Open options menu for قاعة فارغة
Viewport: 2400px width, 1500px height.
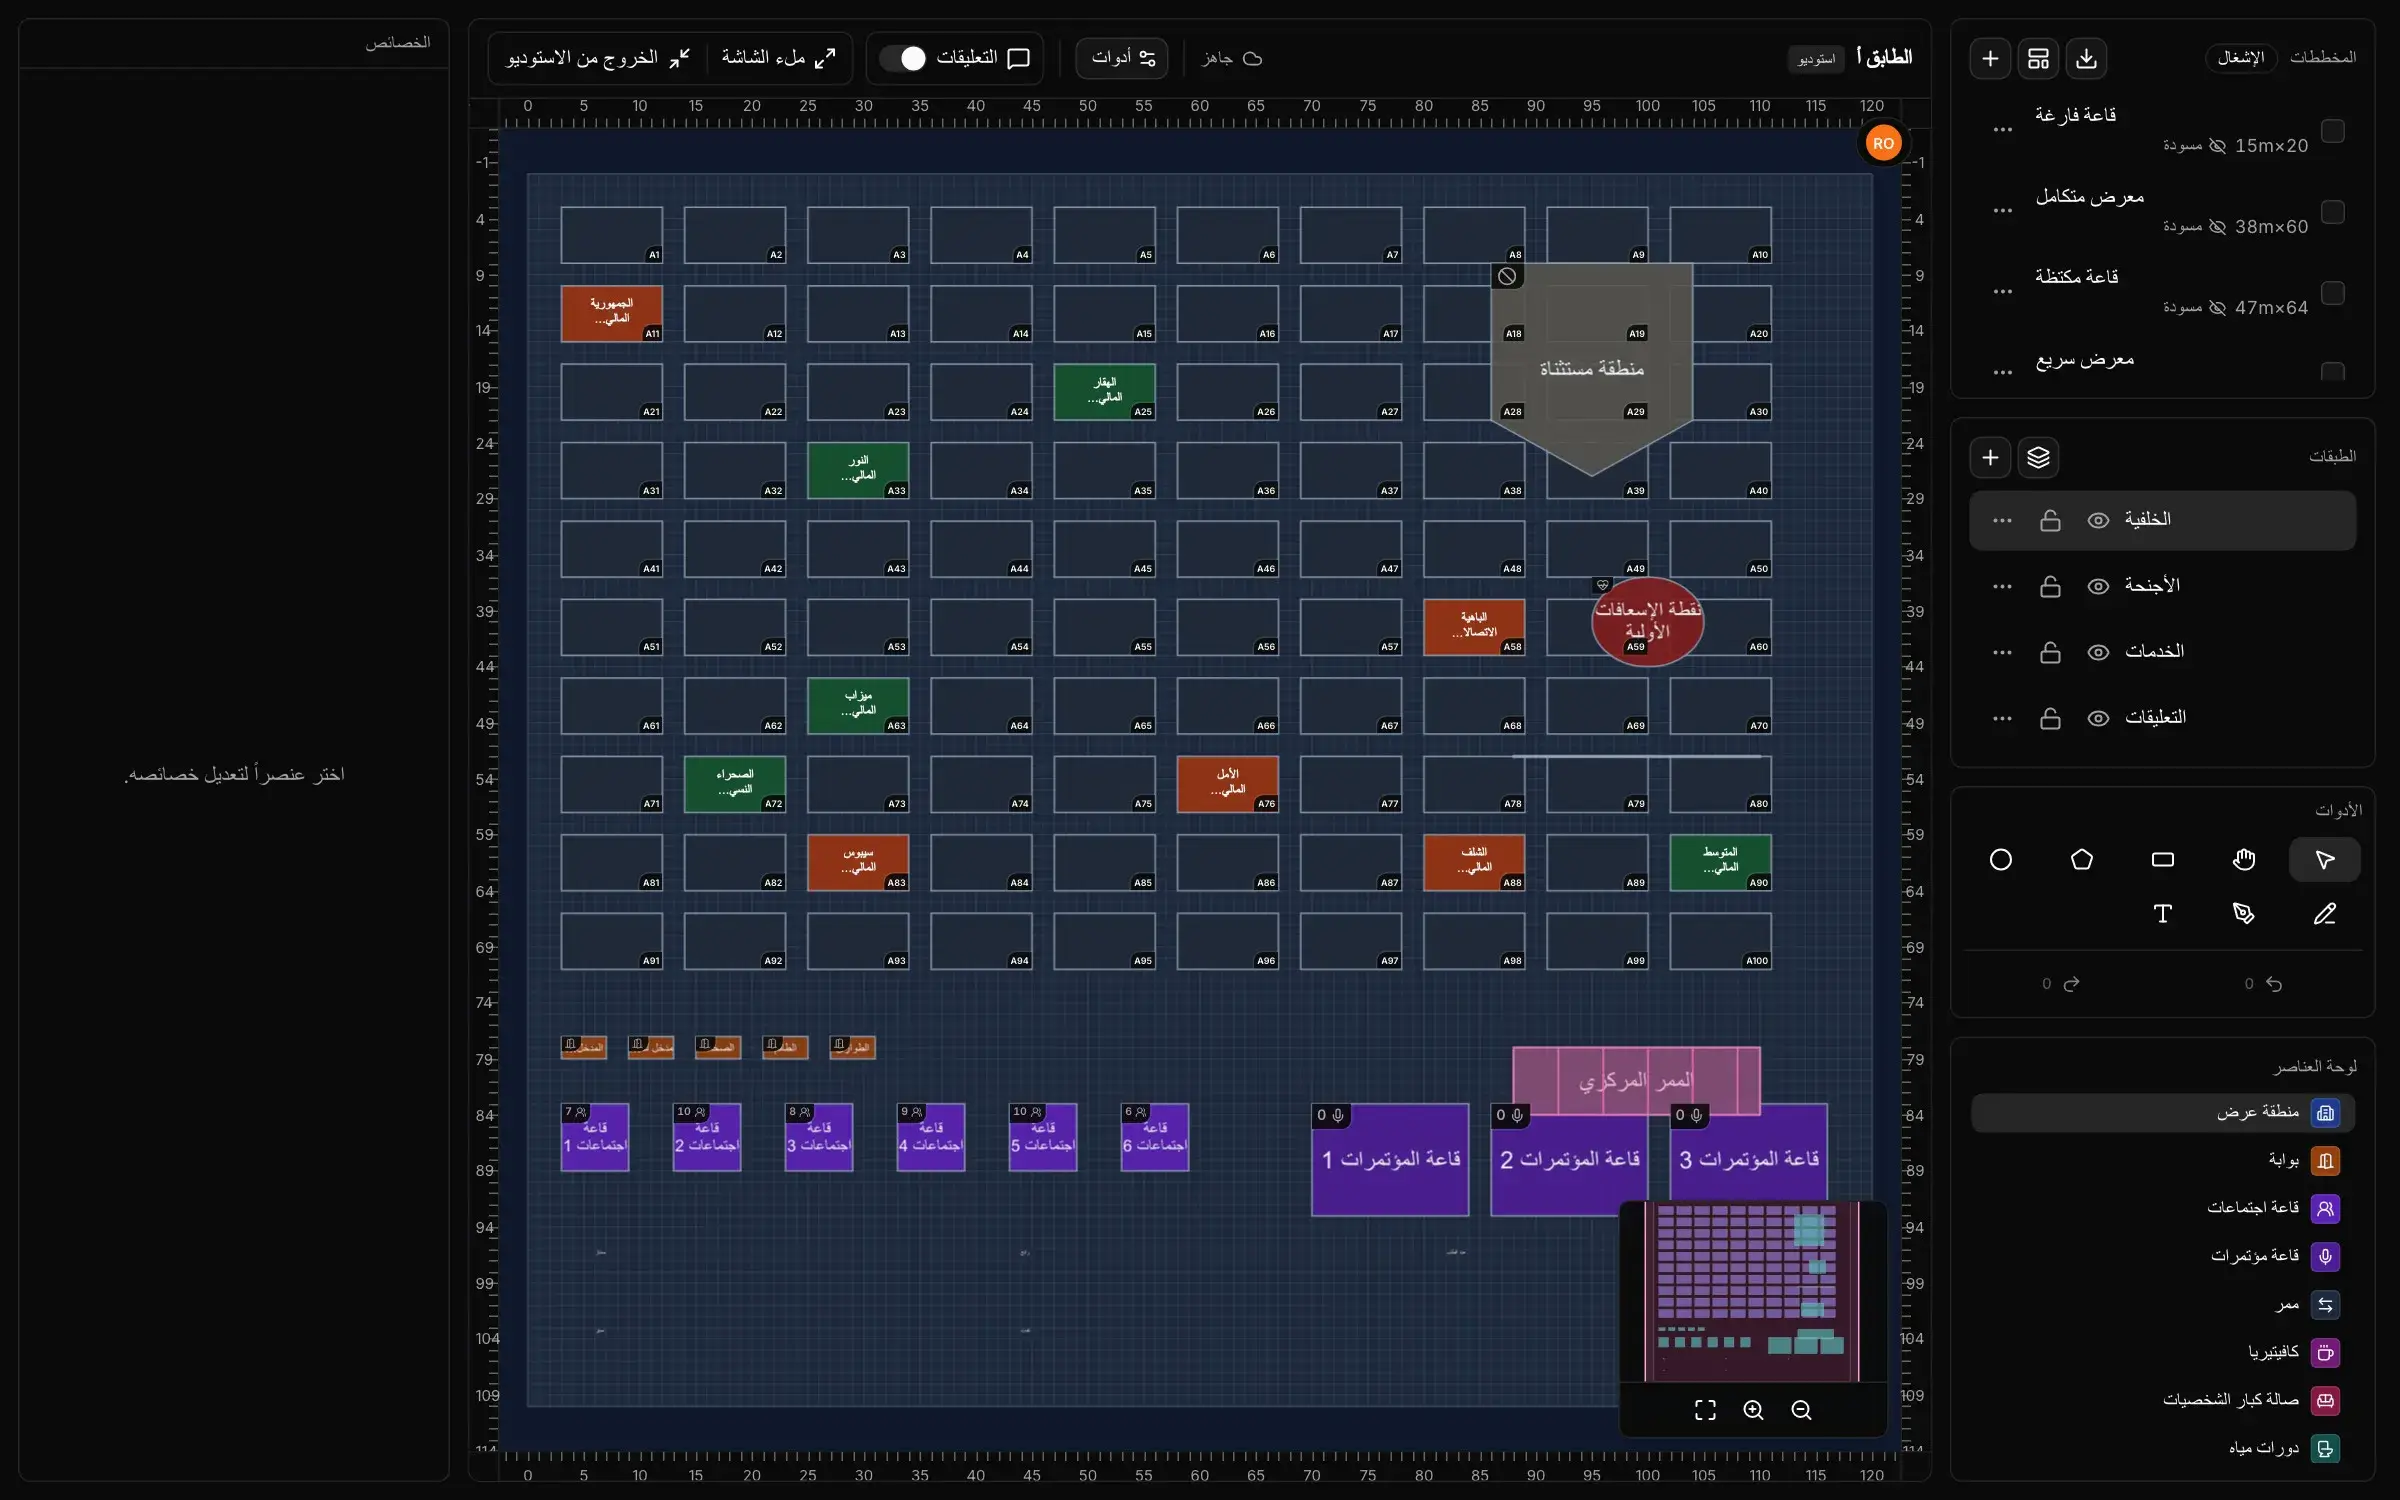click(x=2002, y=130)
